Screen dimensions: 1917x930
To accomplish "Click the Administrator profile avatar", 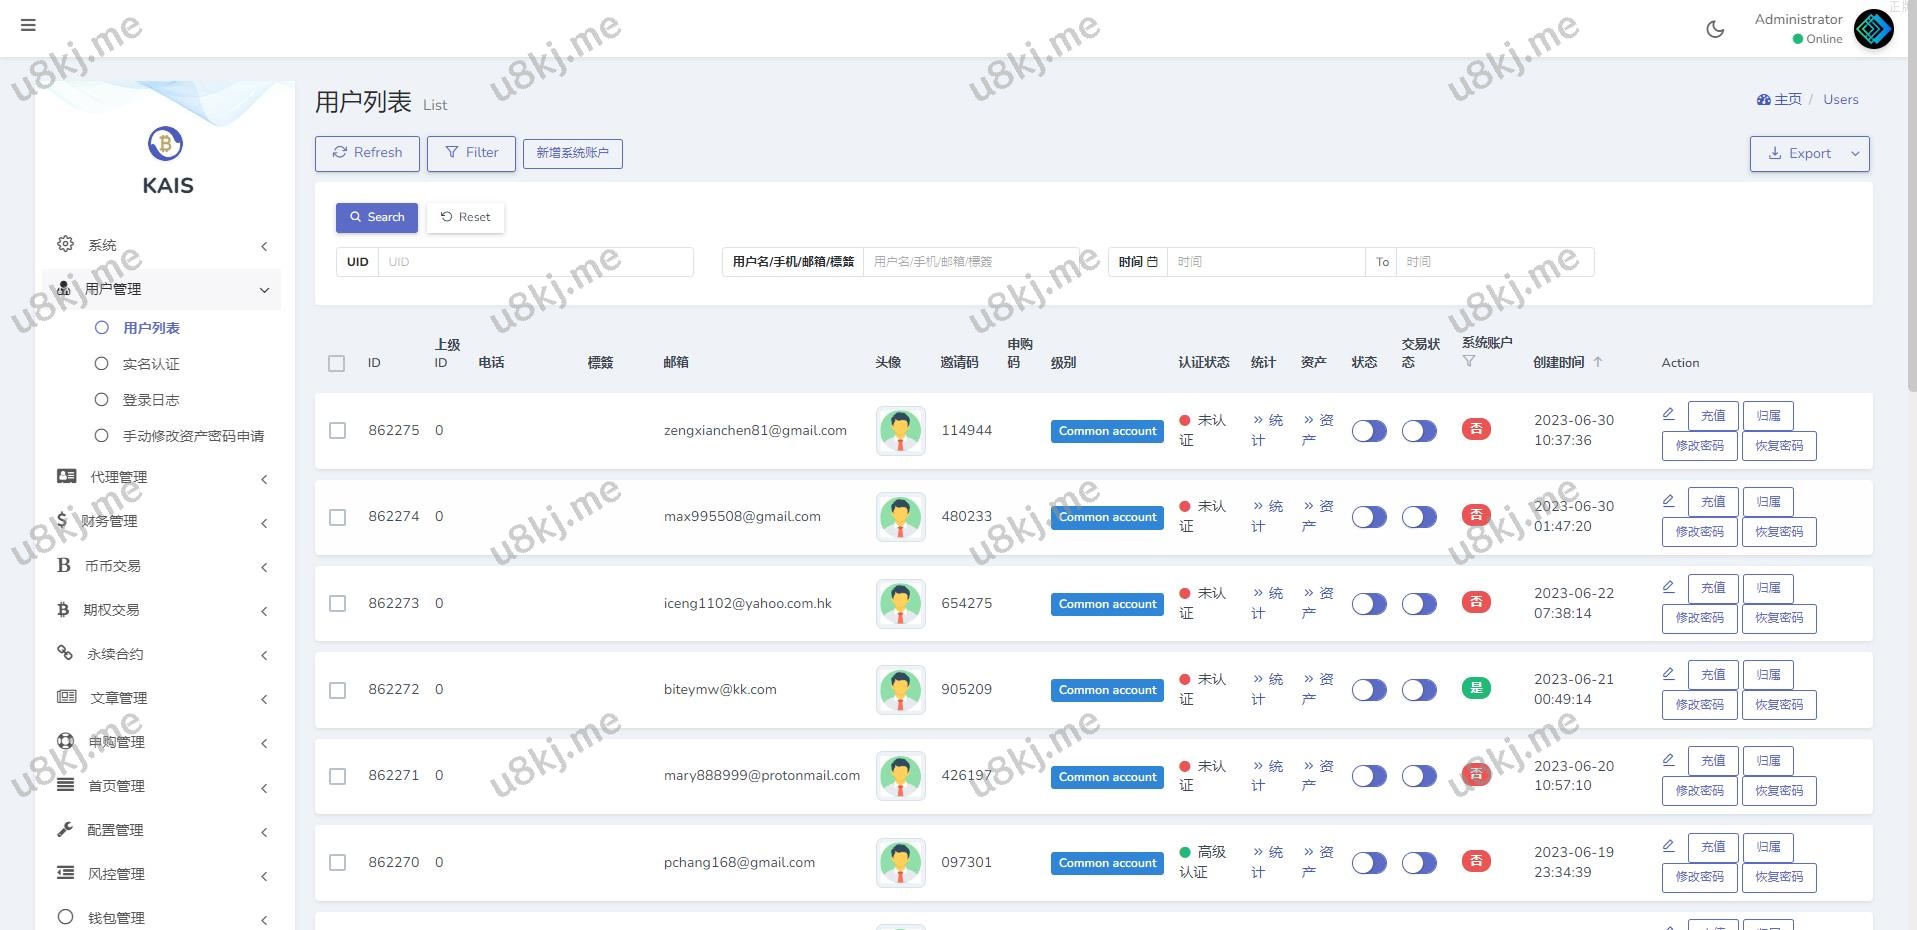I will (x=1873, y=29).
